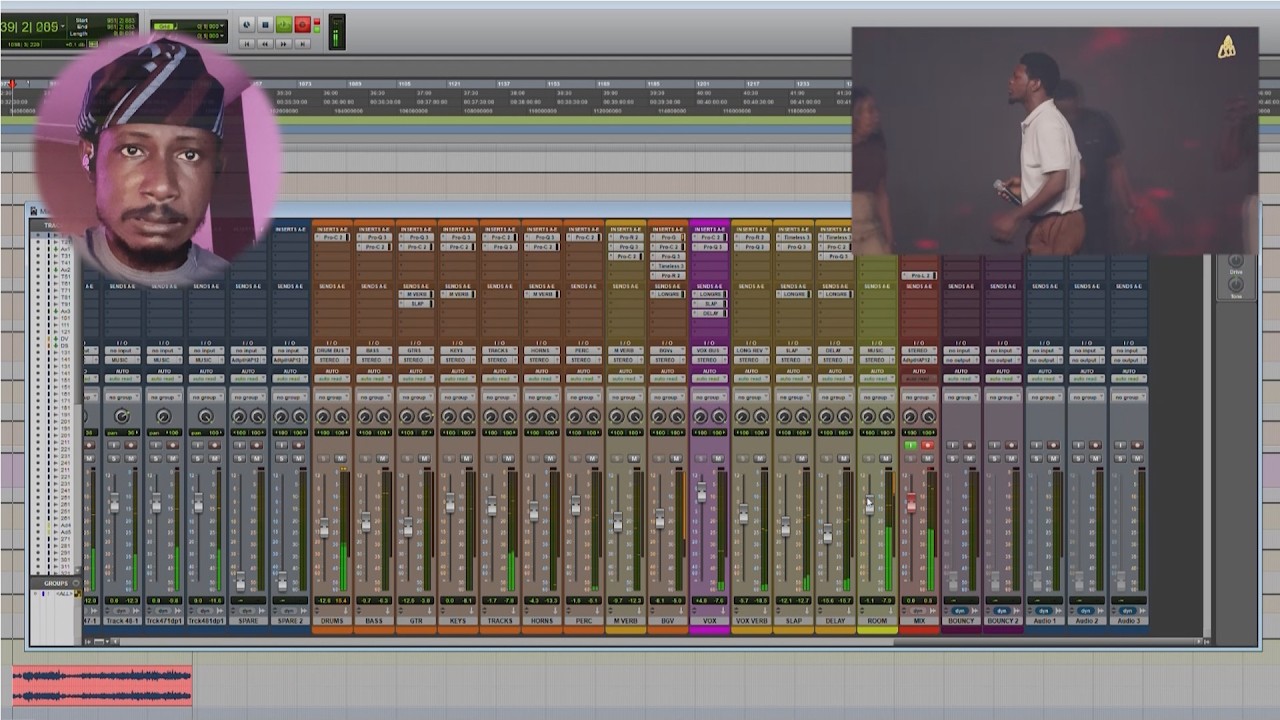The width and height of the screenshot is (1280, 720).
Task: Click the Rewind transport button
Action: click(265, 43)
